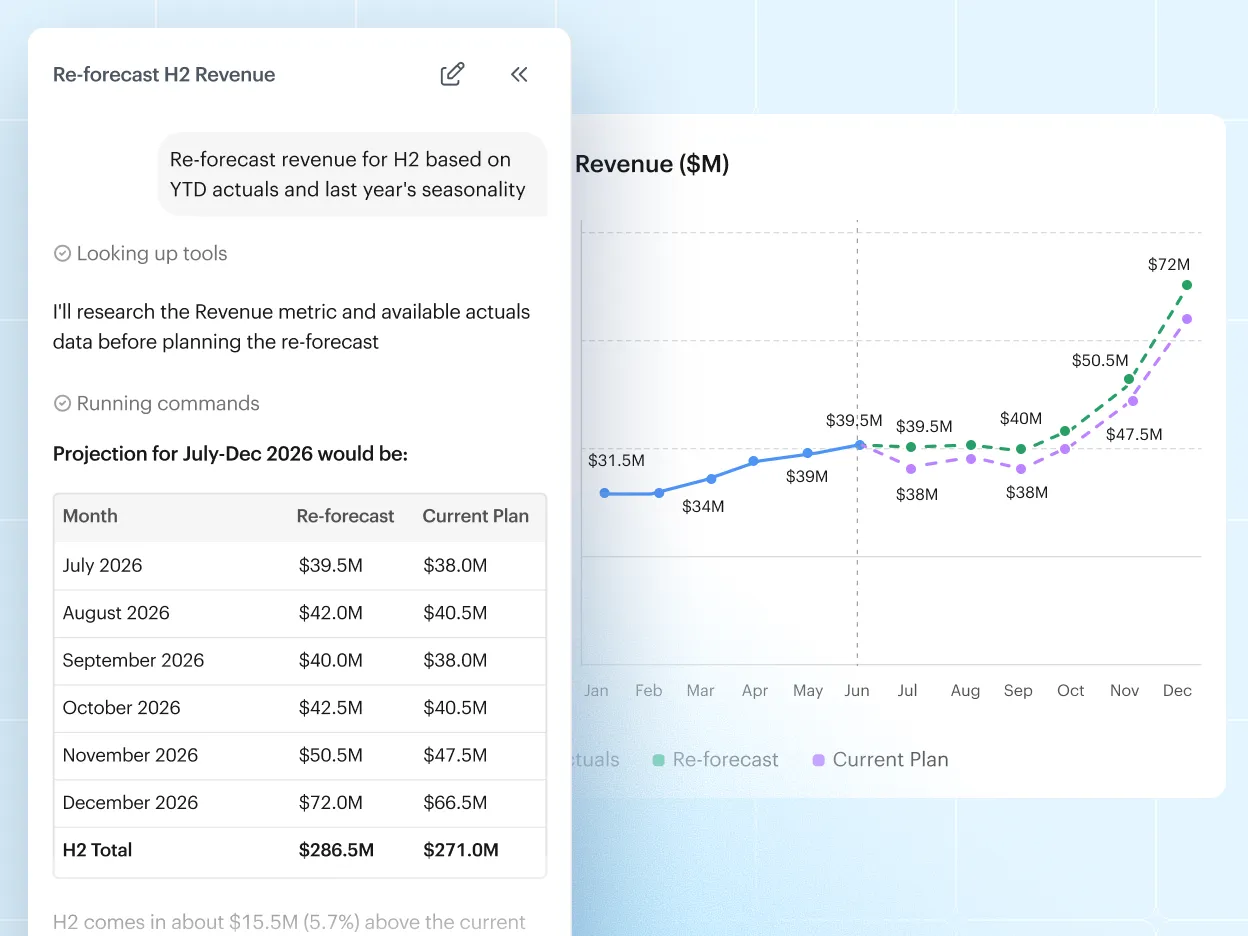Click the $31.5M chart data label
The width and height of the screenshot is (1248, 936).
(616, 461)
